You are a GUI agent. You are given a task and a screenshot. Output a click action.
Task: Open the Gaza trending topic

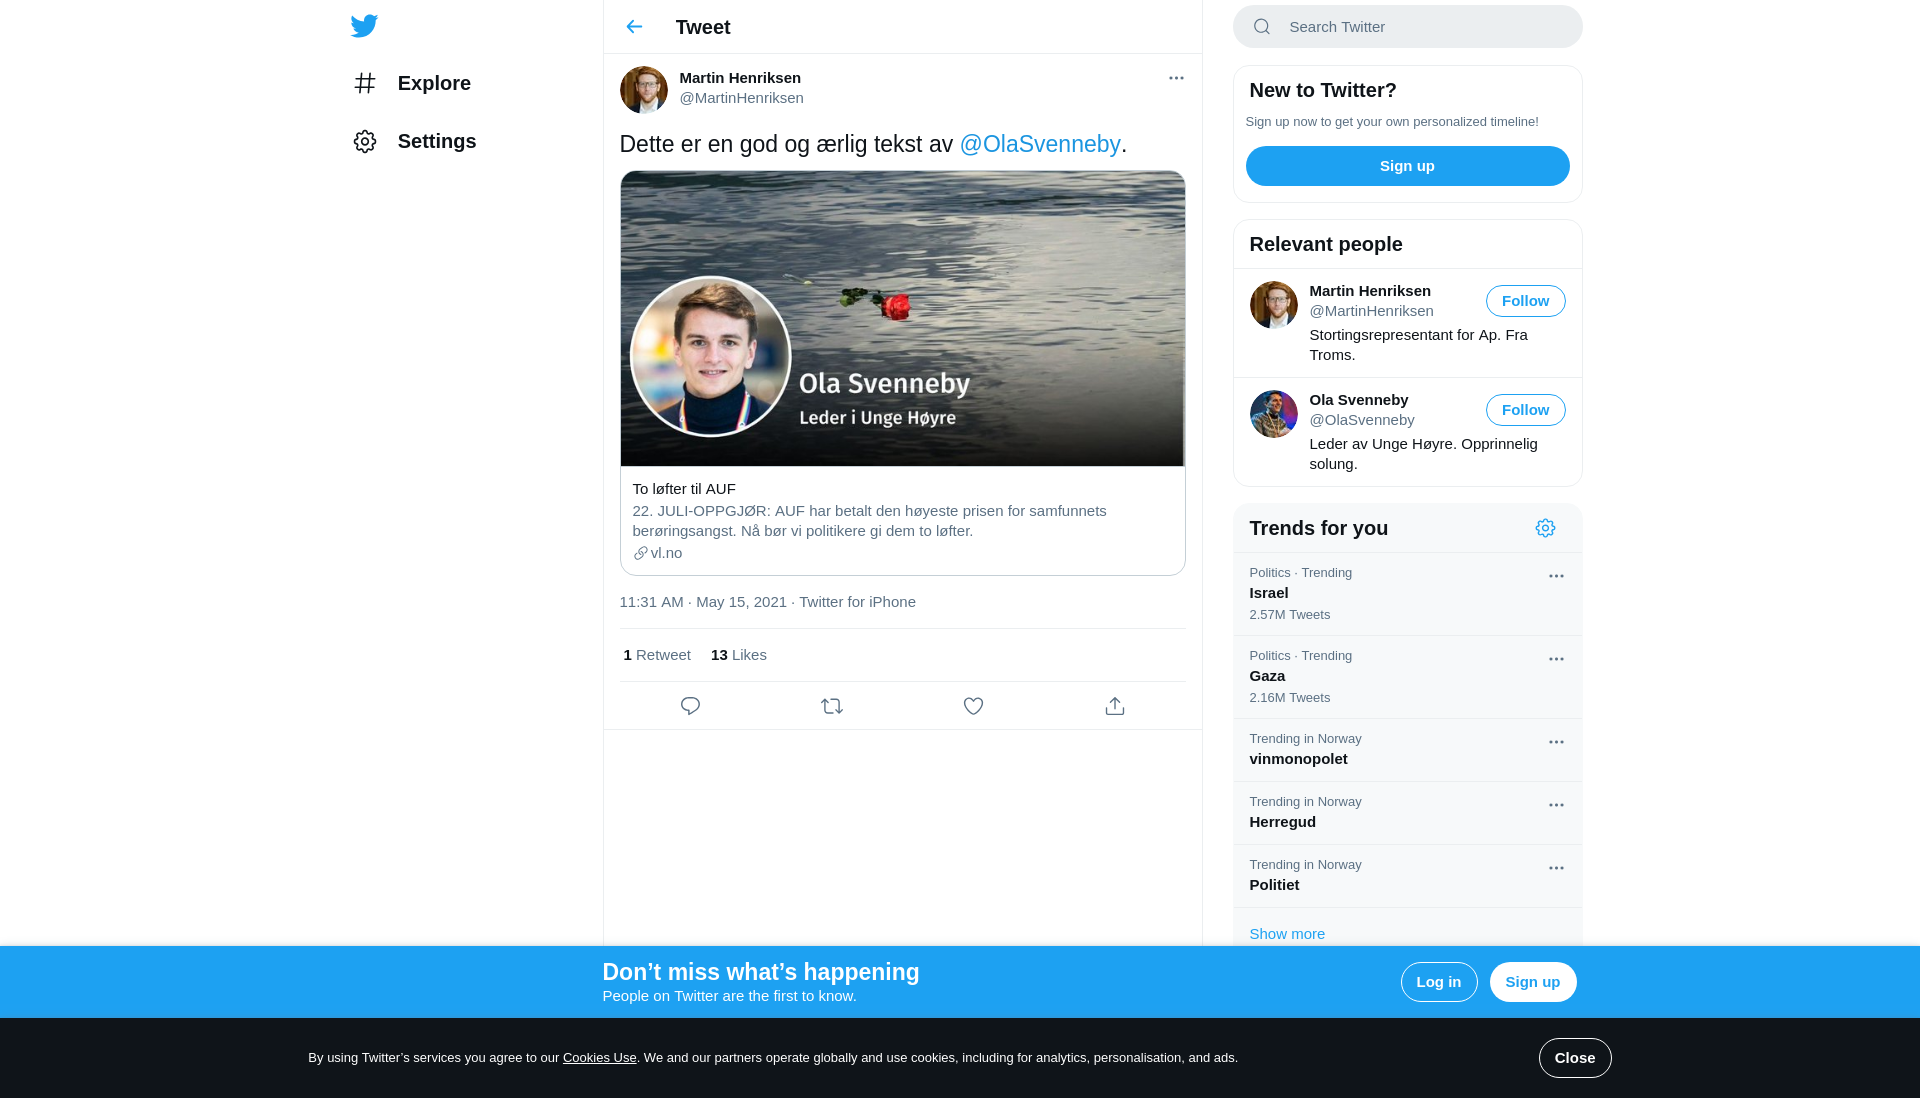(1408, 677)
